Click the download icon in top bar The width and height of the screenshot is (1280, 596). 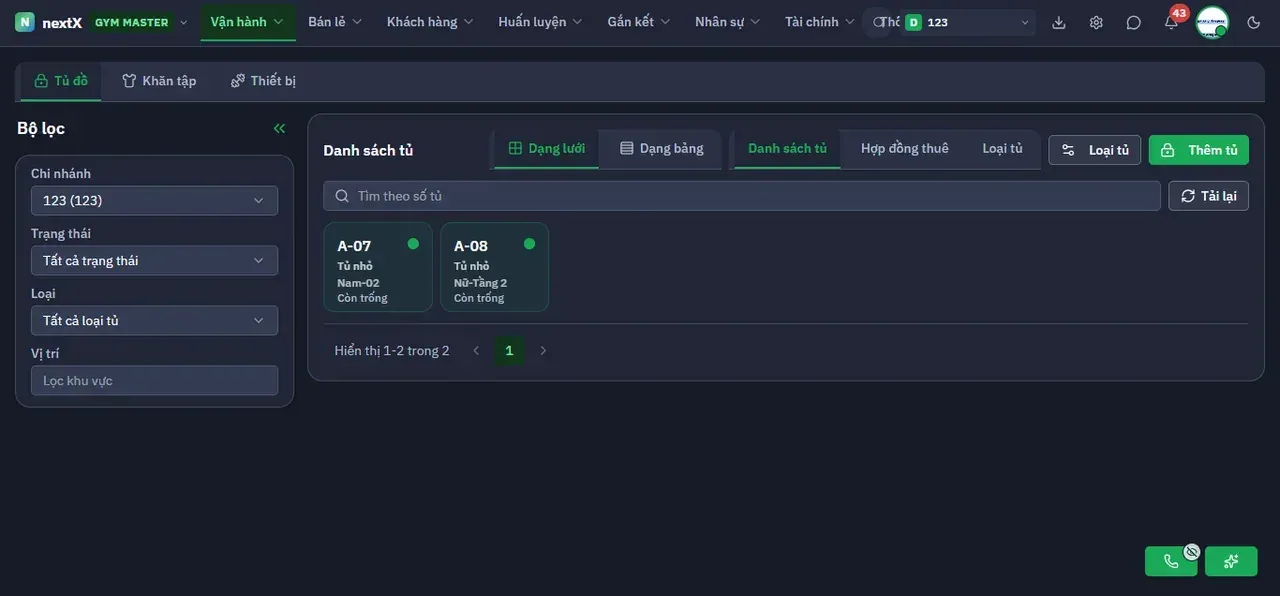pyautogui.click(x=1059, y=22)
